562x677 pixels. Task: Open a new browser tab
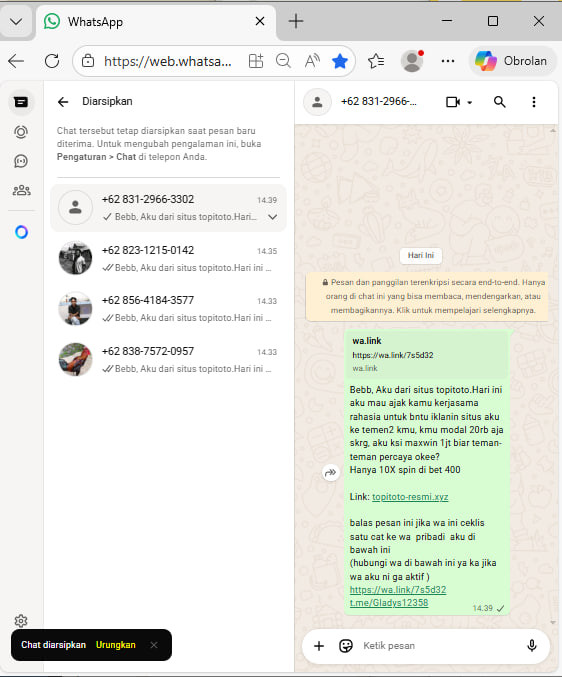[x=296, y=21]
